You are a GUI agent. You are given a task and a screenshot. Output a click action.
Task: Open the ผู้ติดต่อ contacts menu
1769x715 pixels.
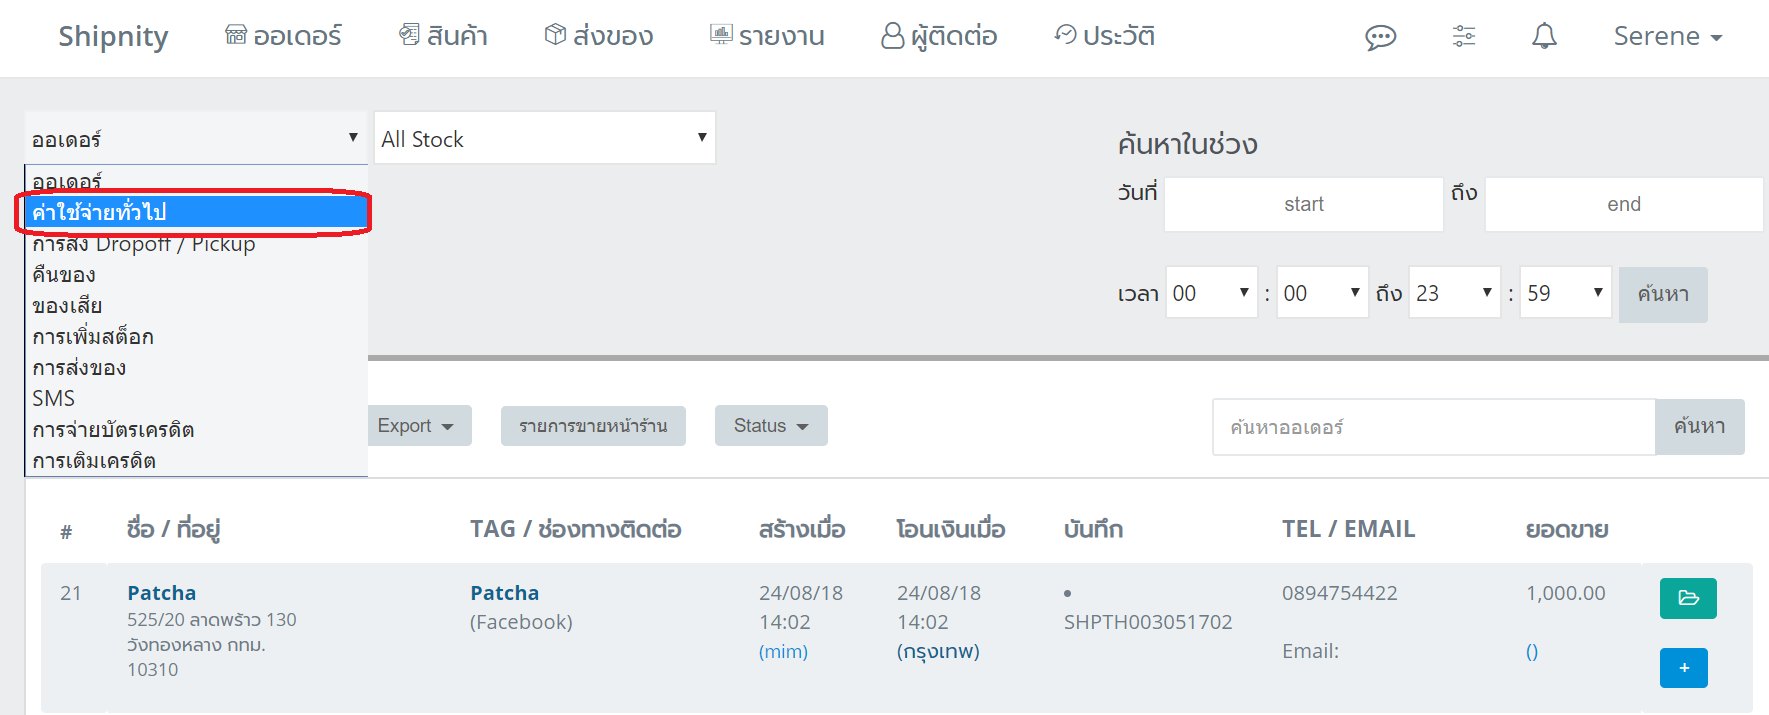939,37
